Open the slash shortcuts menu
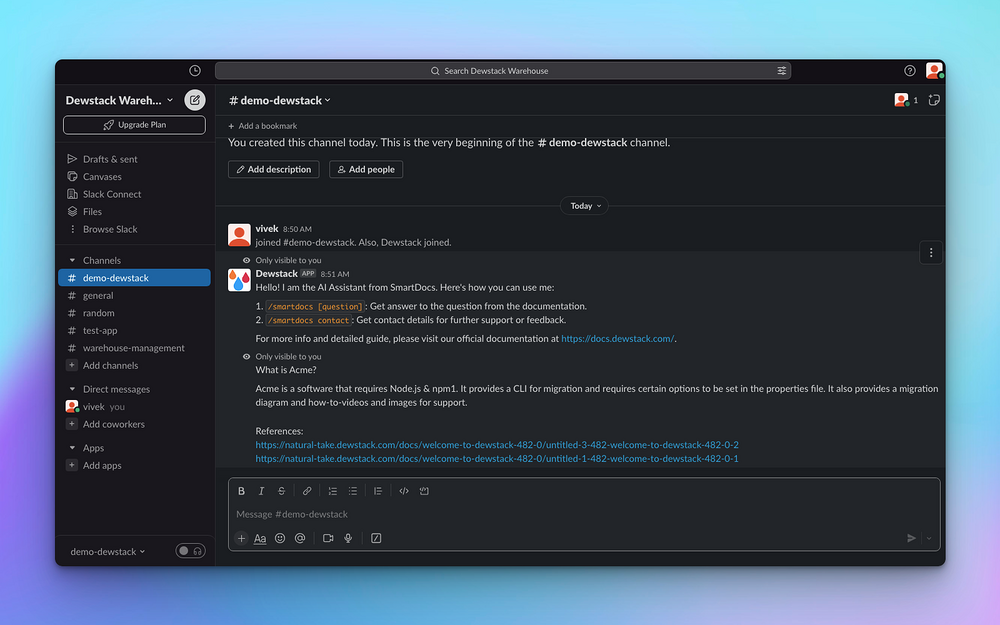1000x625 pixels. point(376,538)
